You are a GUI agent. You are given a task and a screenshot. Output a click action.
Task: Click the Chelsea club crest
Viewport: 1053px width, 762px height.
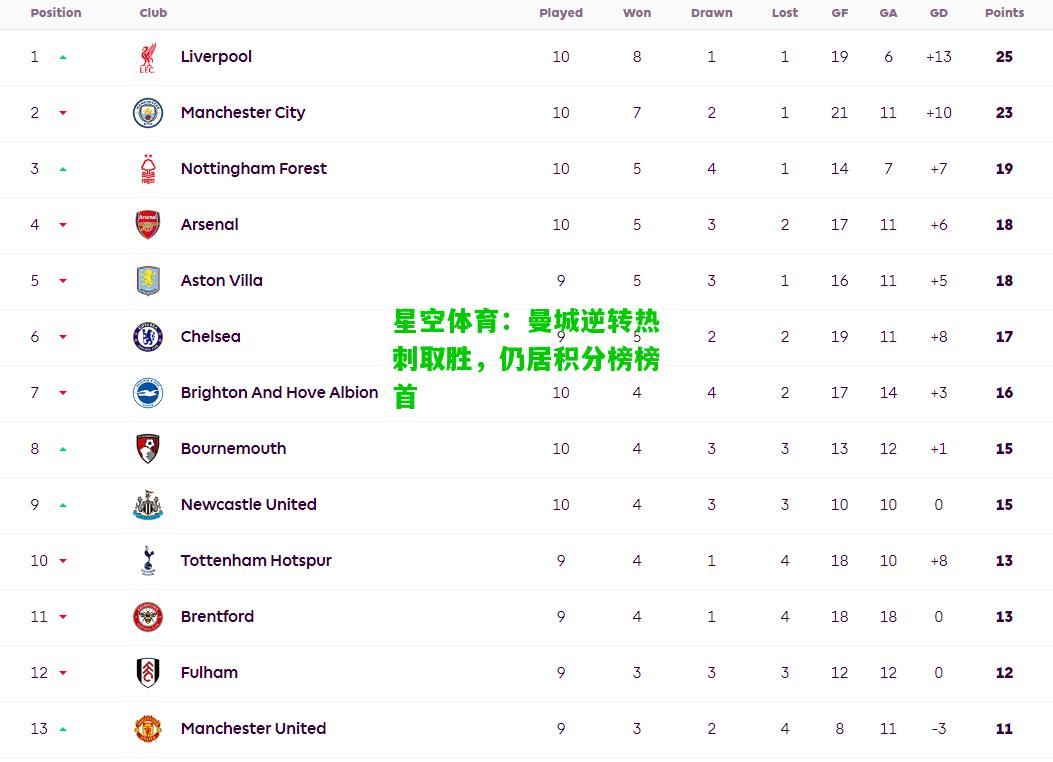coord(148,337)
